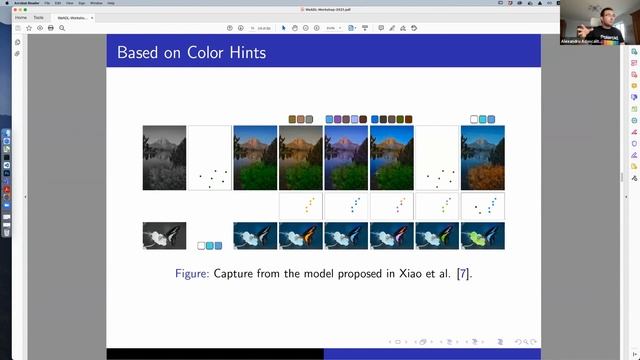Open the Apple menu

point(7,3)
